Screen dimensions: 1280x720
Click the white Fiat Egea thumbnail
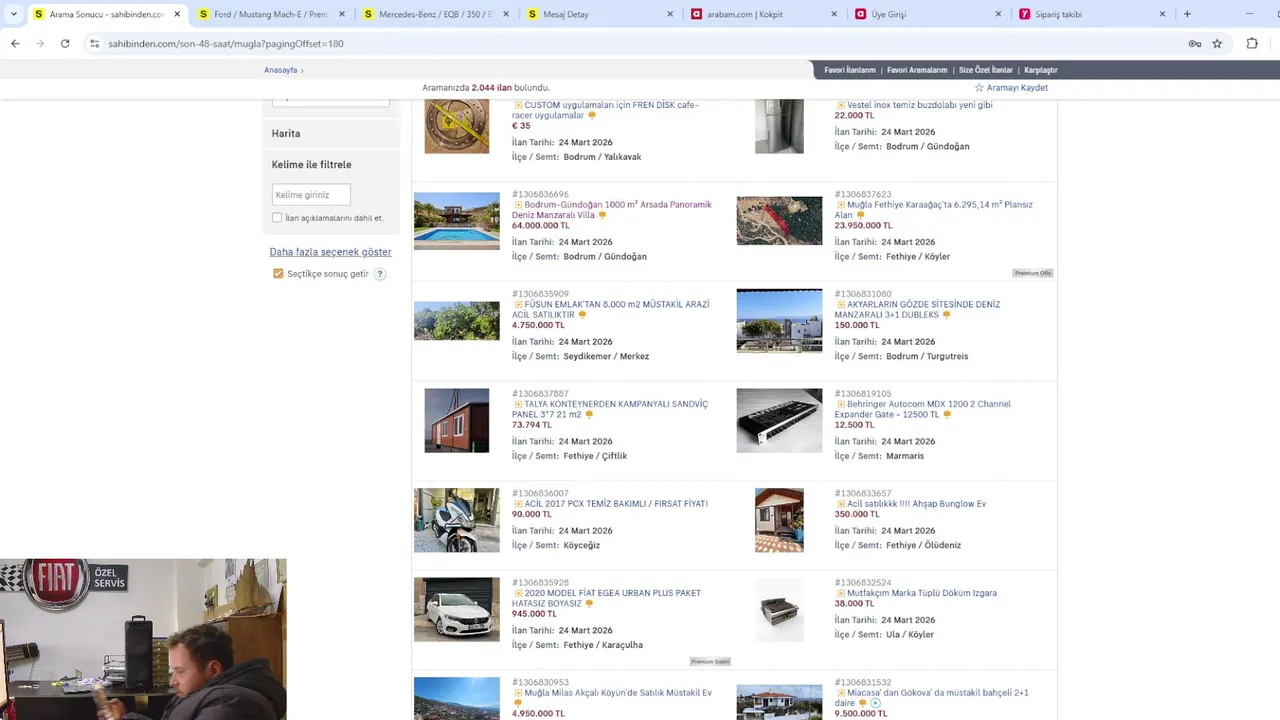[x=457, y=609]
